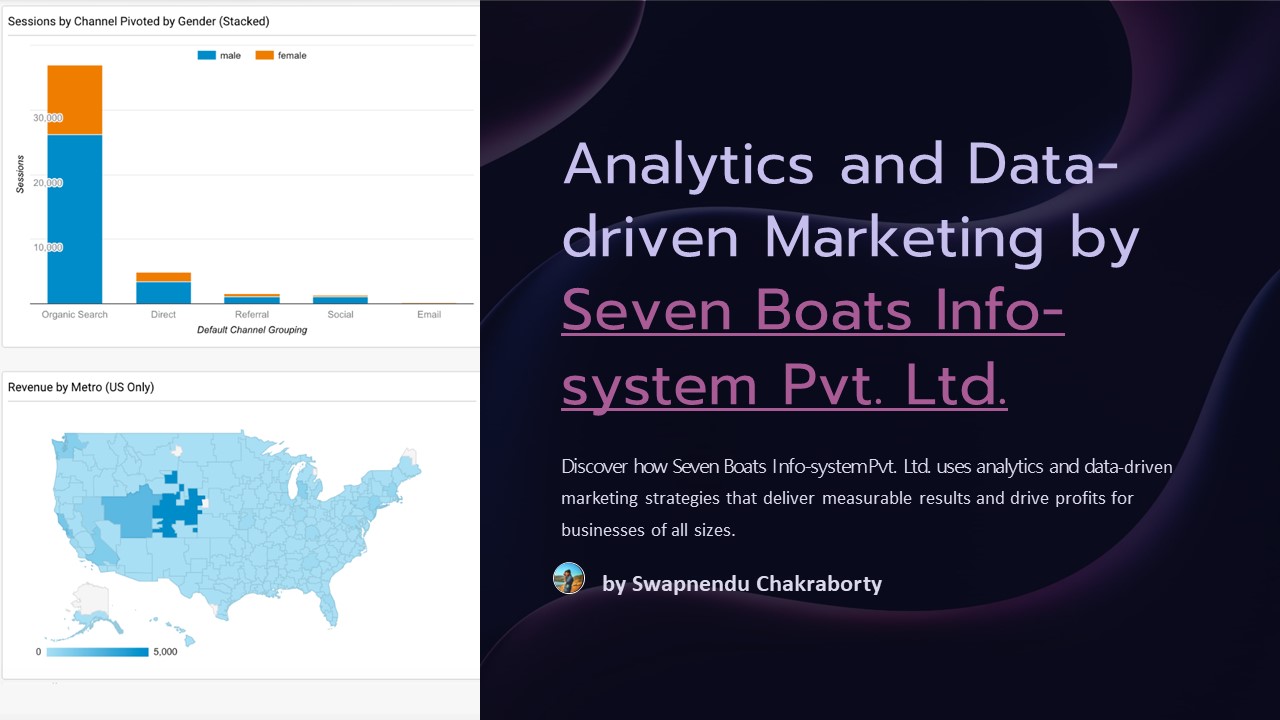Click the 'female' legend label
1280x720 pixels.
tap(292, 55)
